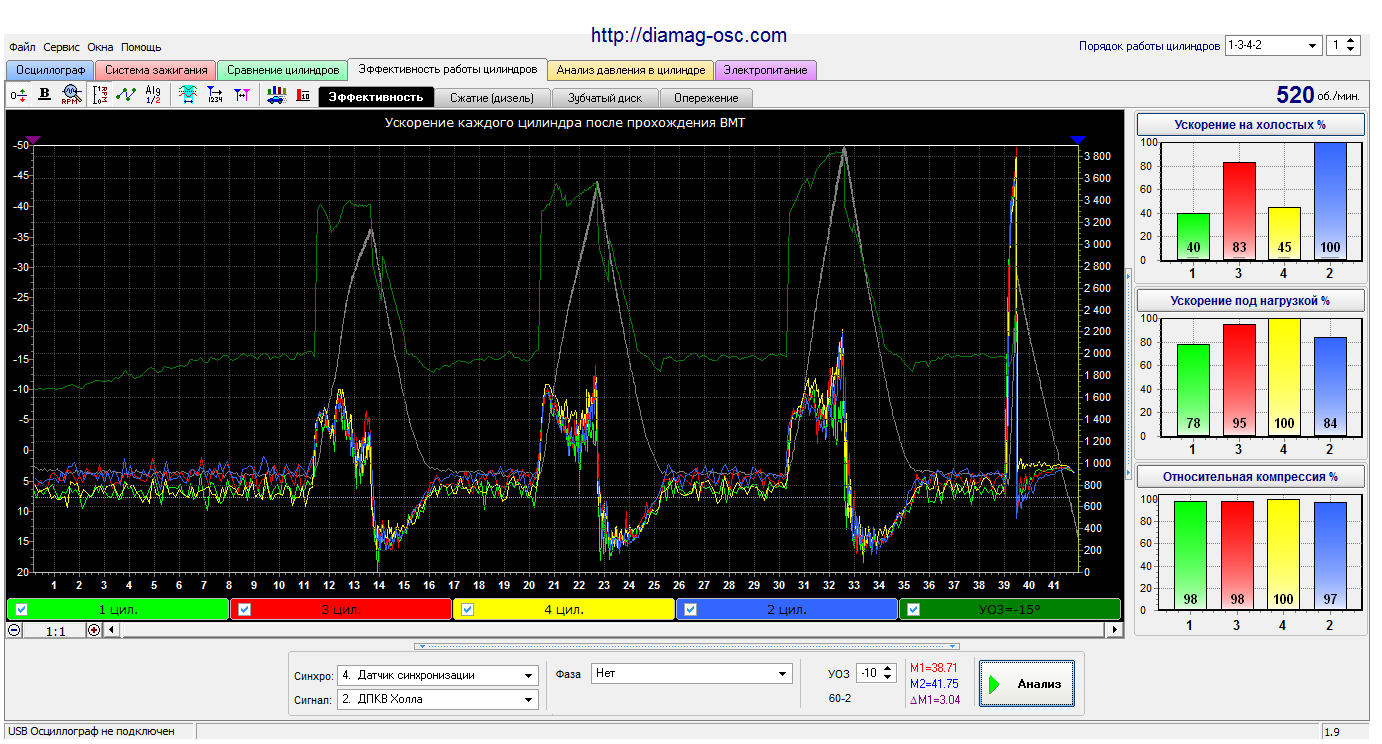The image size is (1382, 744).
Task: Click the Ускорение на холостых % header
Action: pos(1251,124)
